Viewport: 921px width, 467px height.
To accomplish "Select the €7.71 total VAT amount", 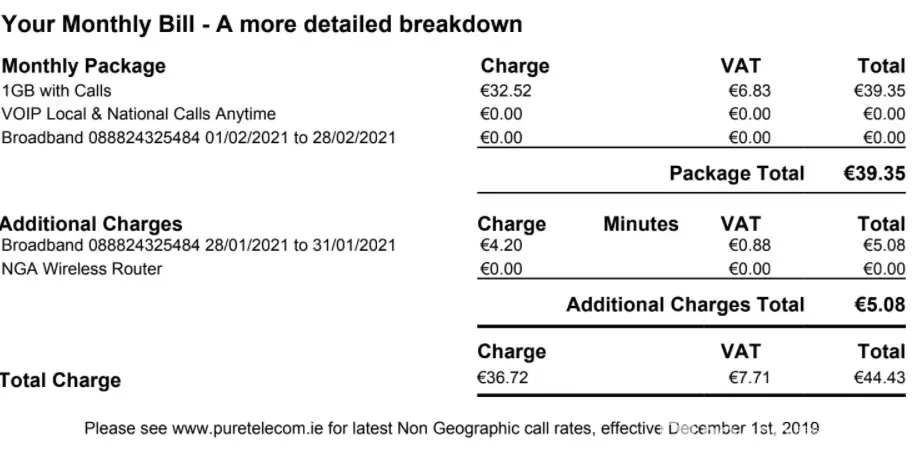I will [749, 377].
